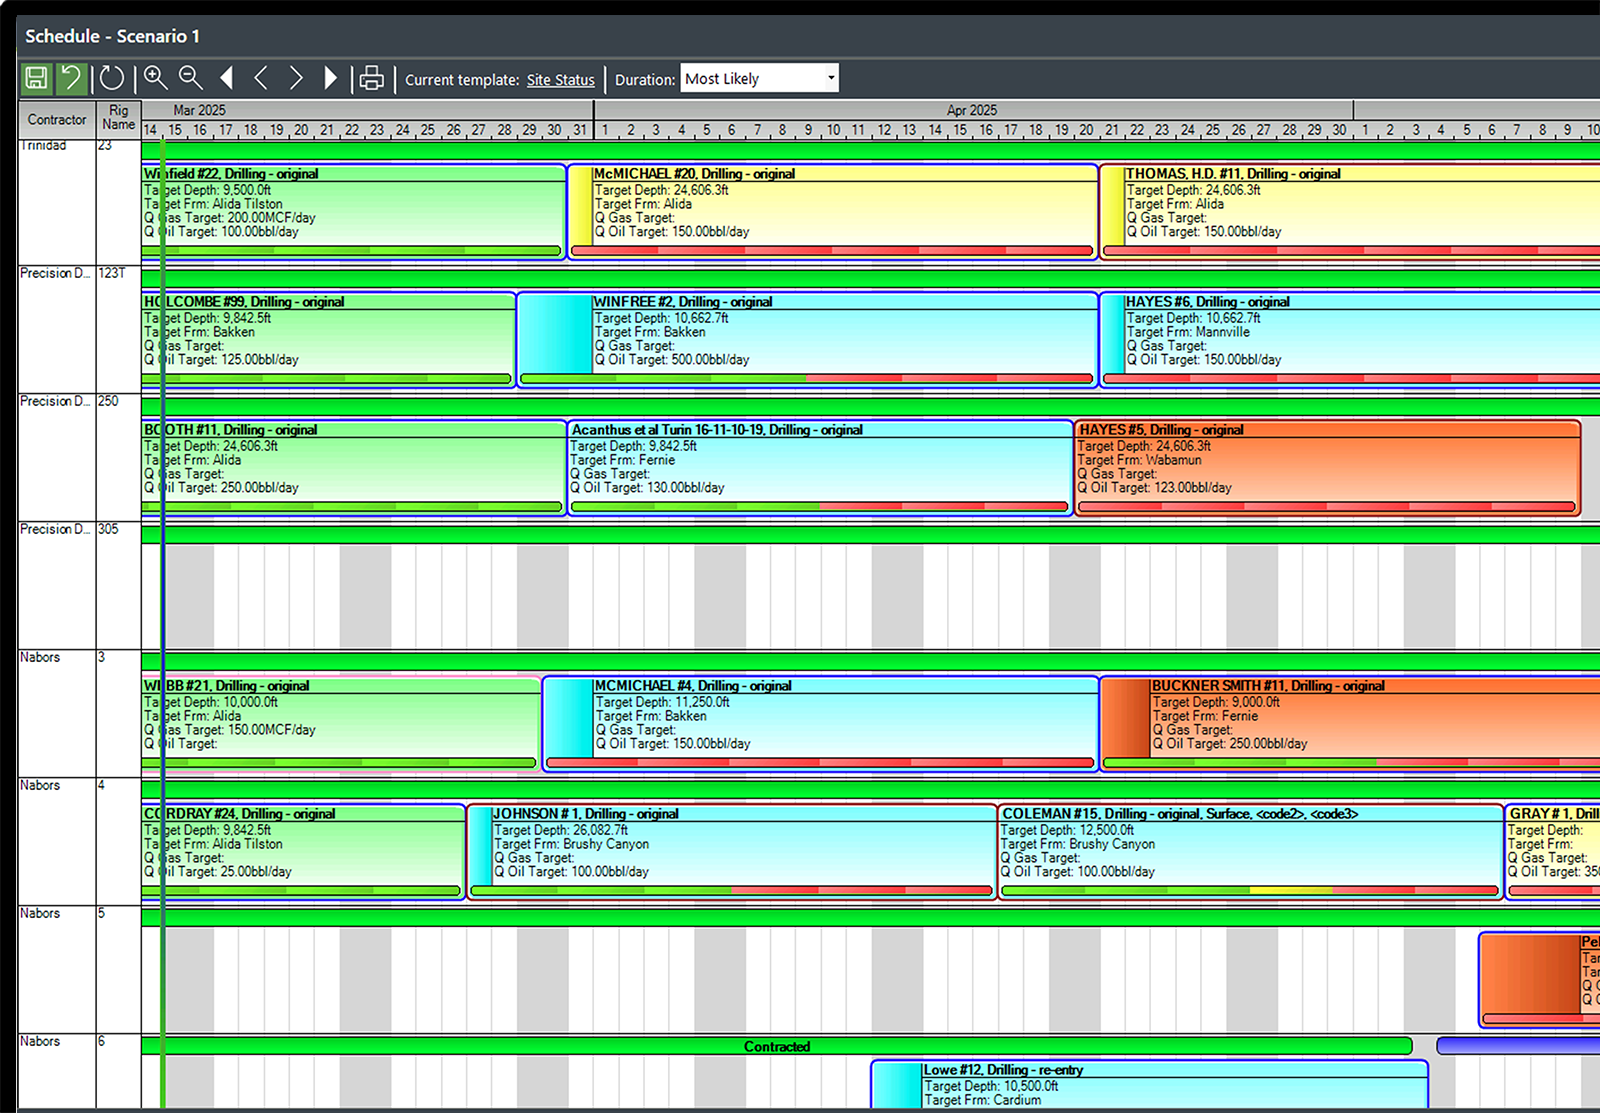Viewport: 1600px width, 1113px height.
Task: Open the Duration dropdown showing Most Likely
Action: click(x=759, y=79)
